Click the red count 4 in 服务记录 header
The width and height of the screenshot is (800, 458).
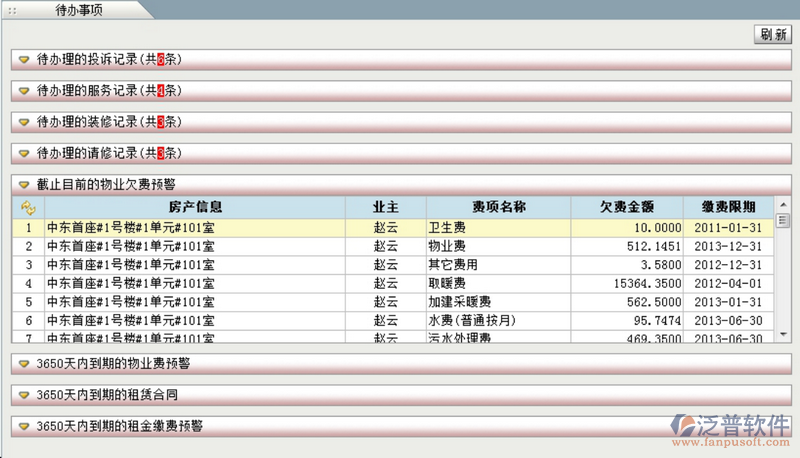point(161,91)
